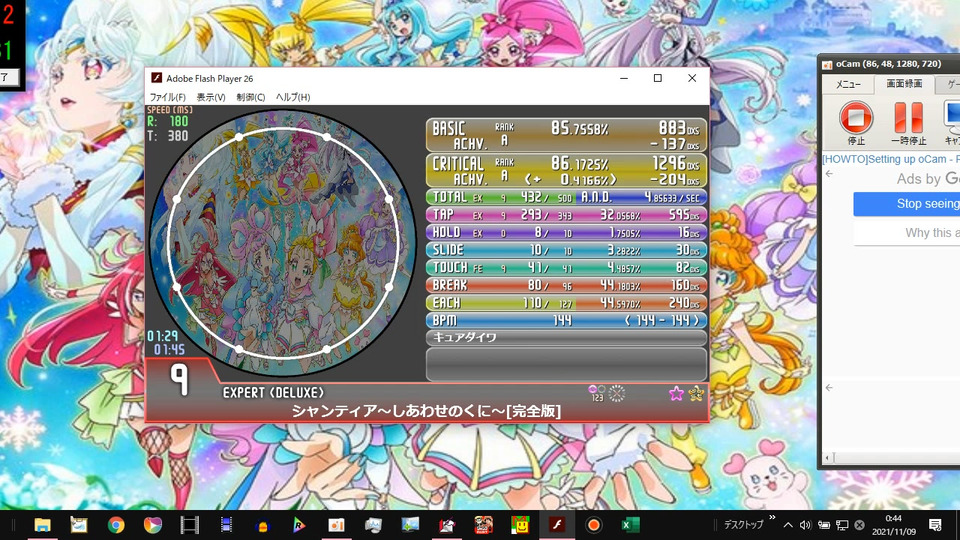Click back arrow beside Ads by Google
Viewport: 960px width, 540px height.
830,174
